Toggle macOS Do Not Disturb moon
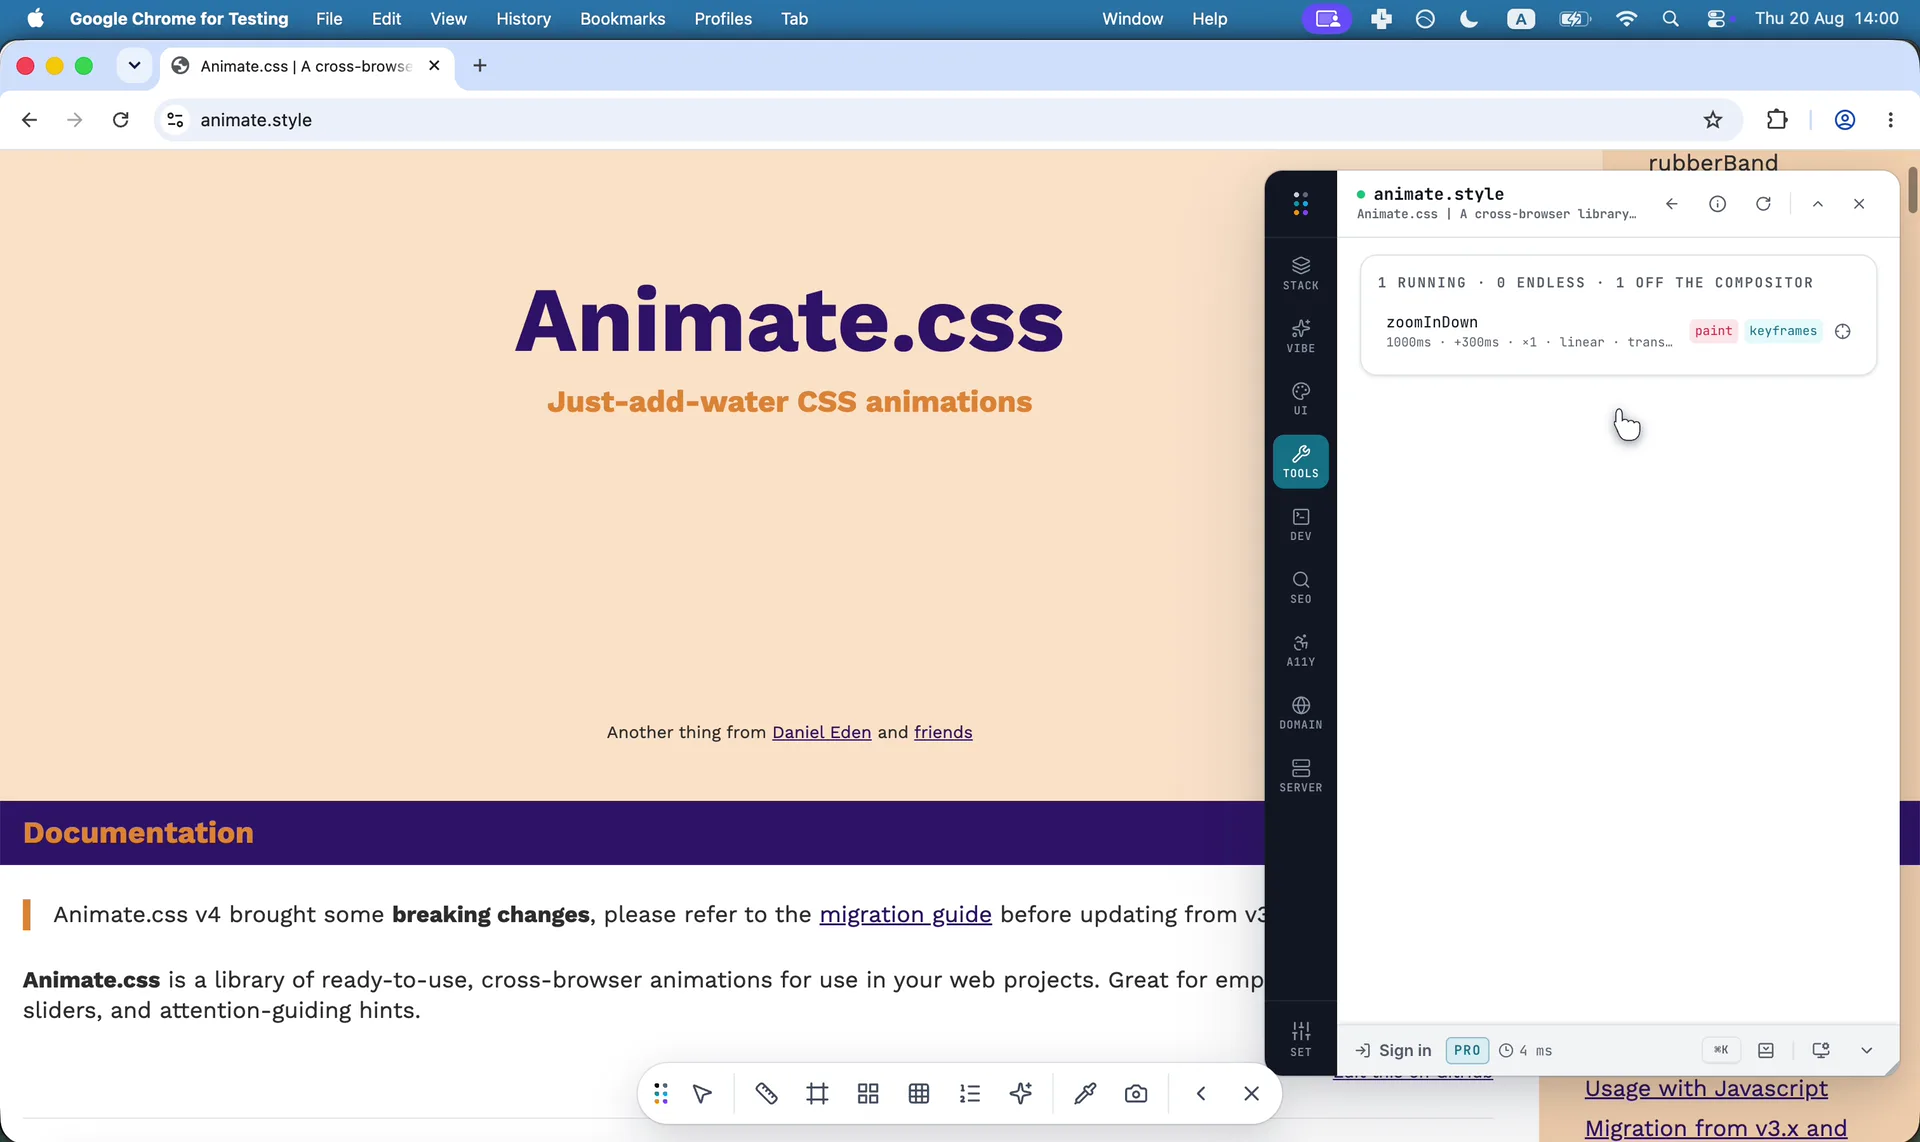1920x1142 pixels. pyautogui.click(x=1469, y=19)
